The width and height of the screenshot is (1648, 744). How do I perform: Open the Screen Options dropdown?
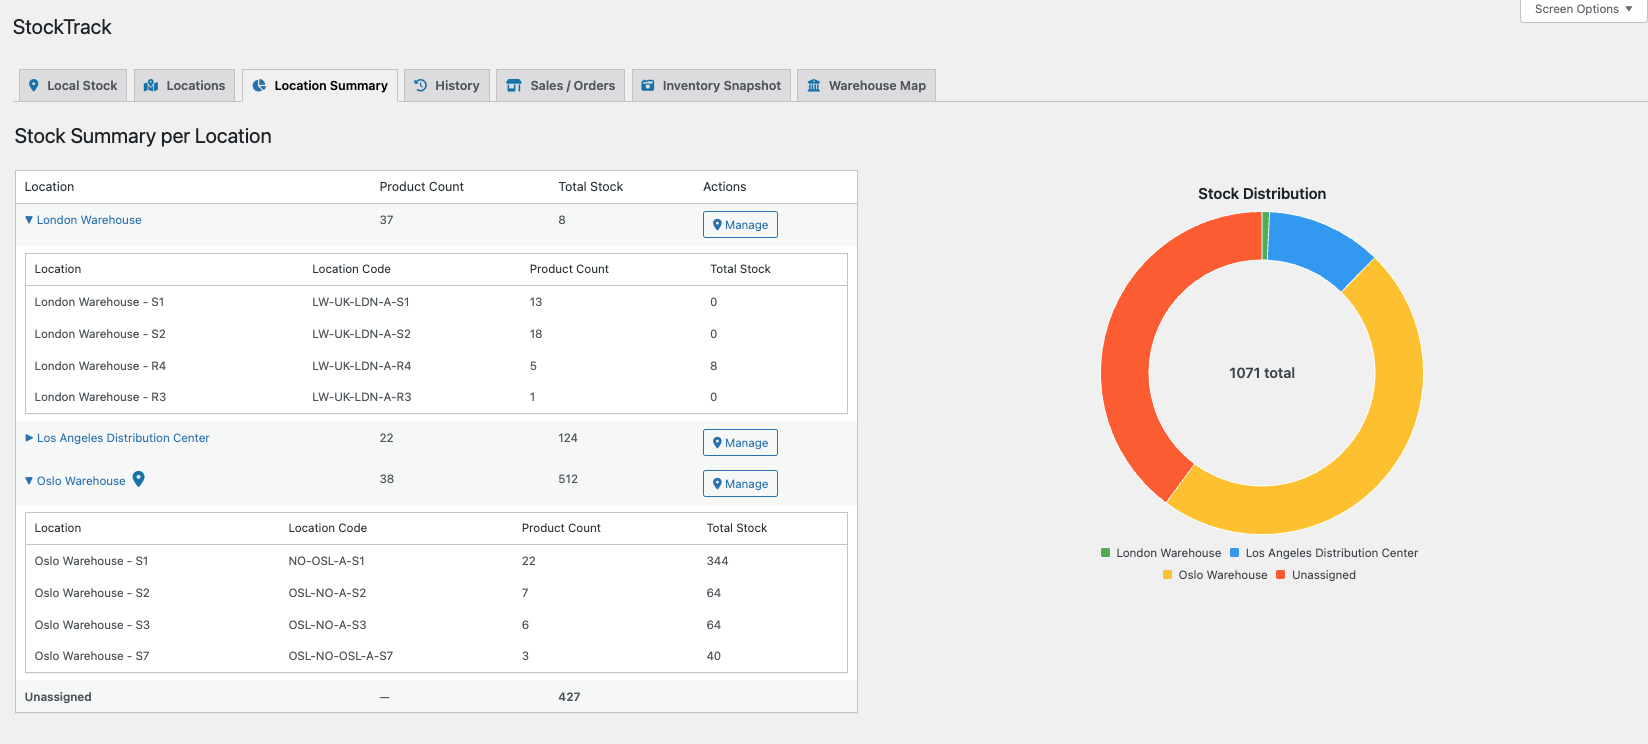point(1582,9)
